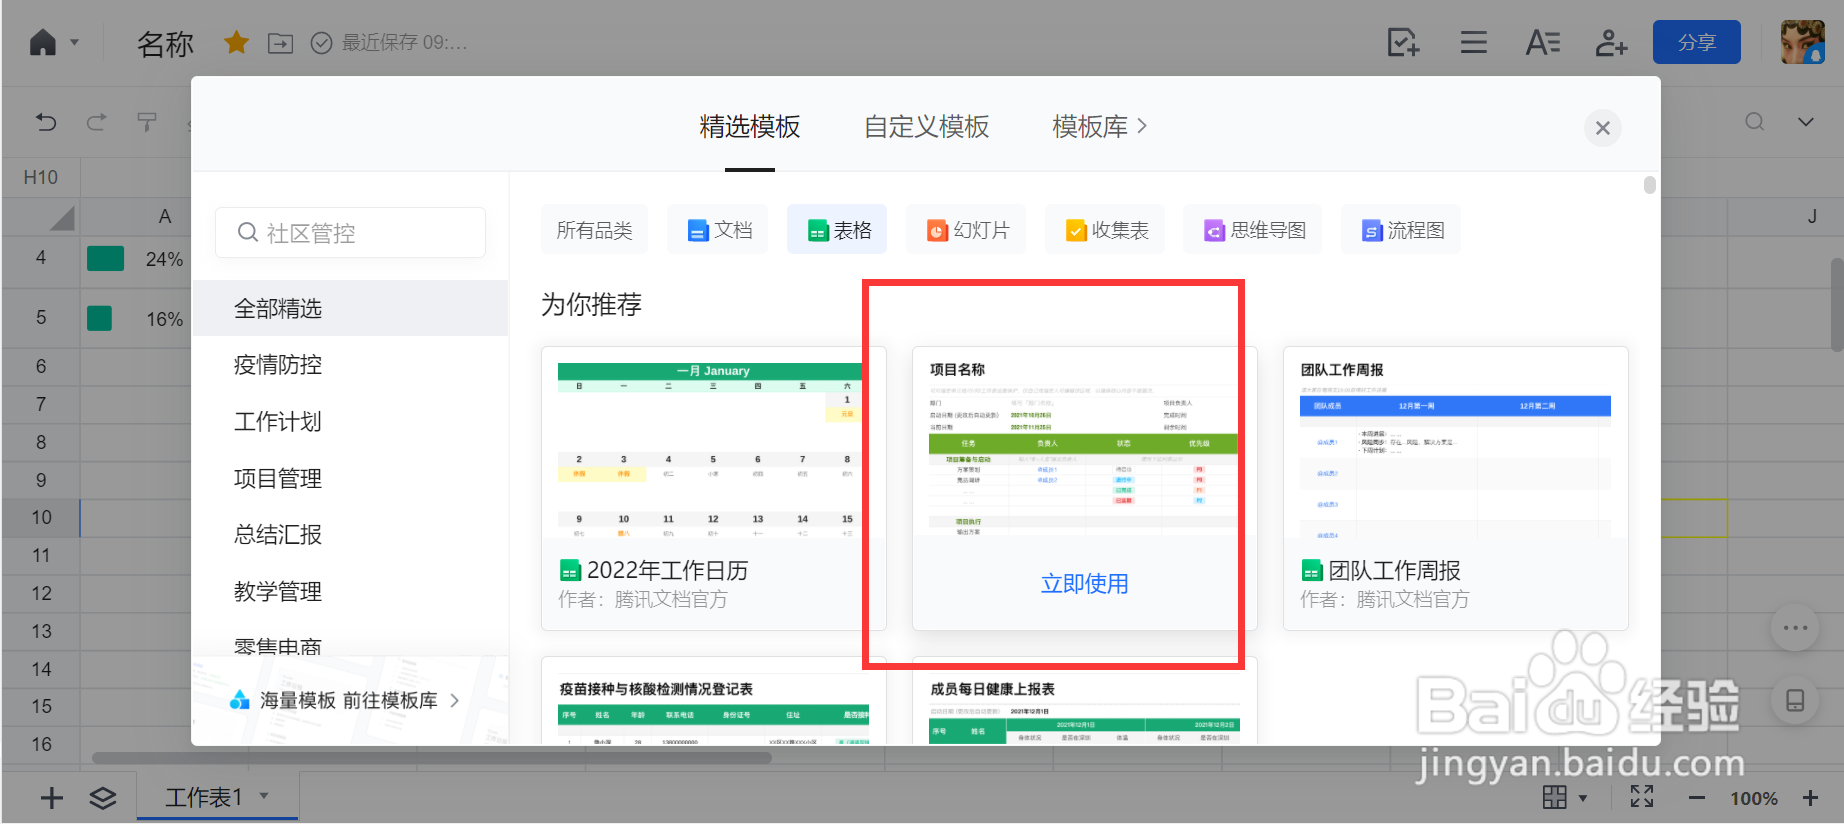Open the user avatar profile
This screenshot has width=1844, height=826.
pos(1803,42)
